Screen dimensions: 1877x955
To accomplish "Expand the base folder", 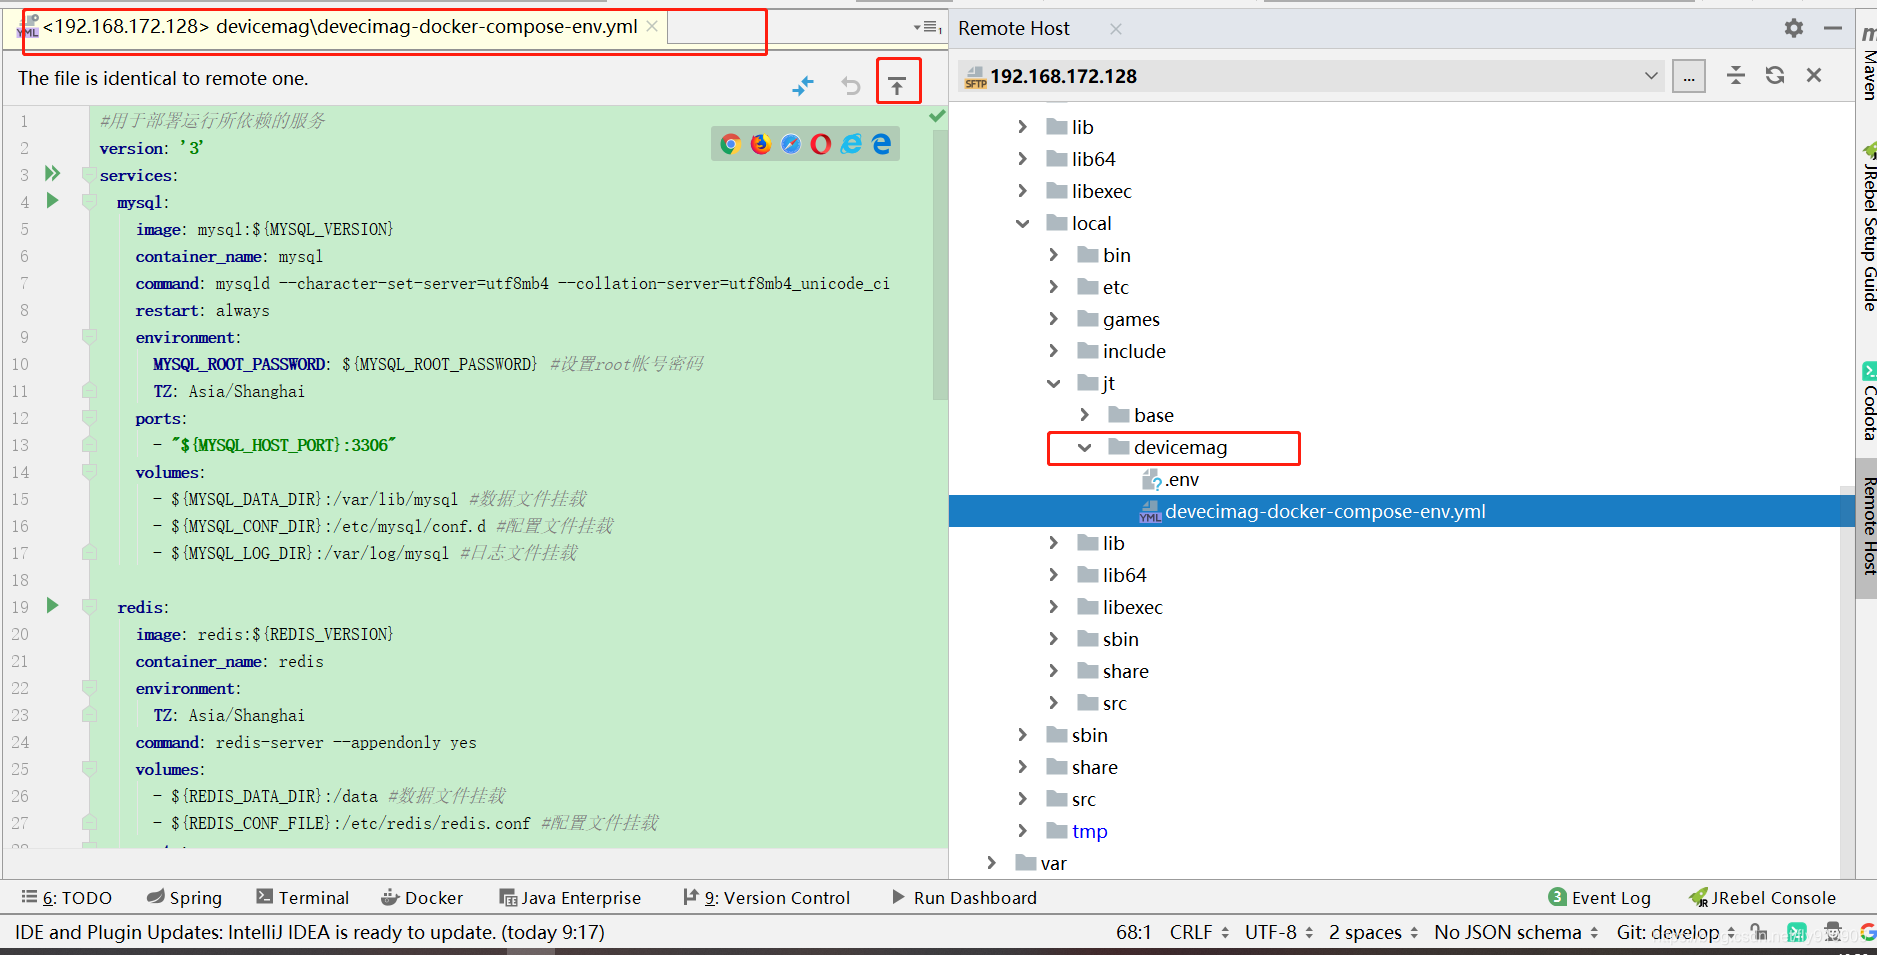I will pos(1084,415).
